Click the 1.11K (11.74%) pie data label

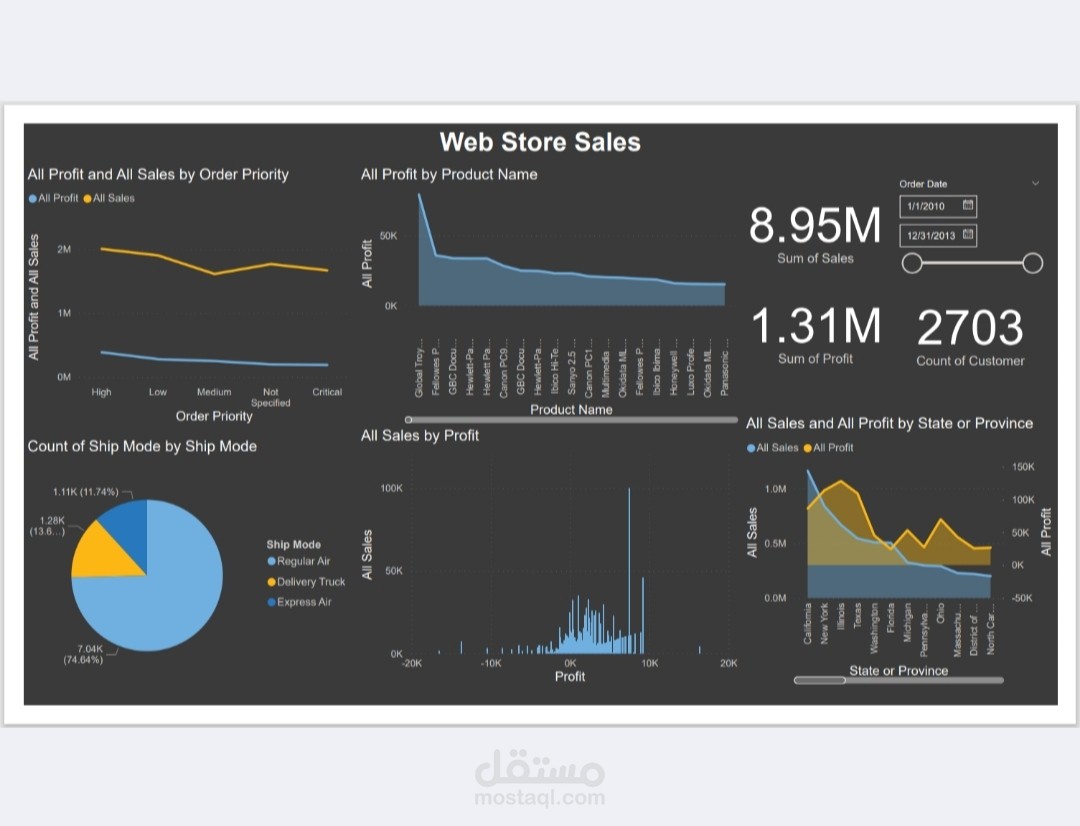[85, 492]
